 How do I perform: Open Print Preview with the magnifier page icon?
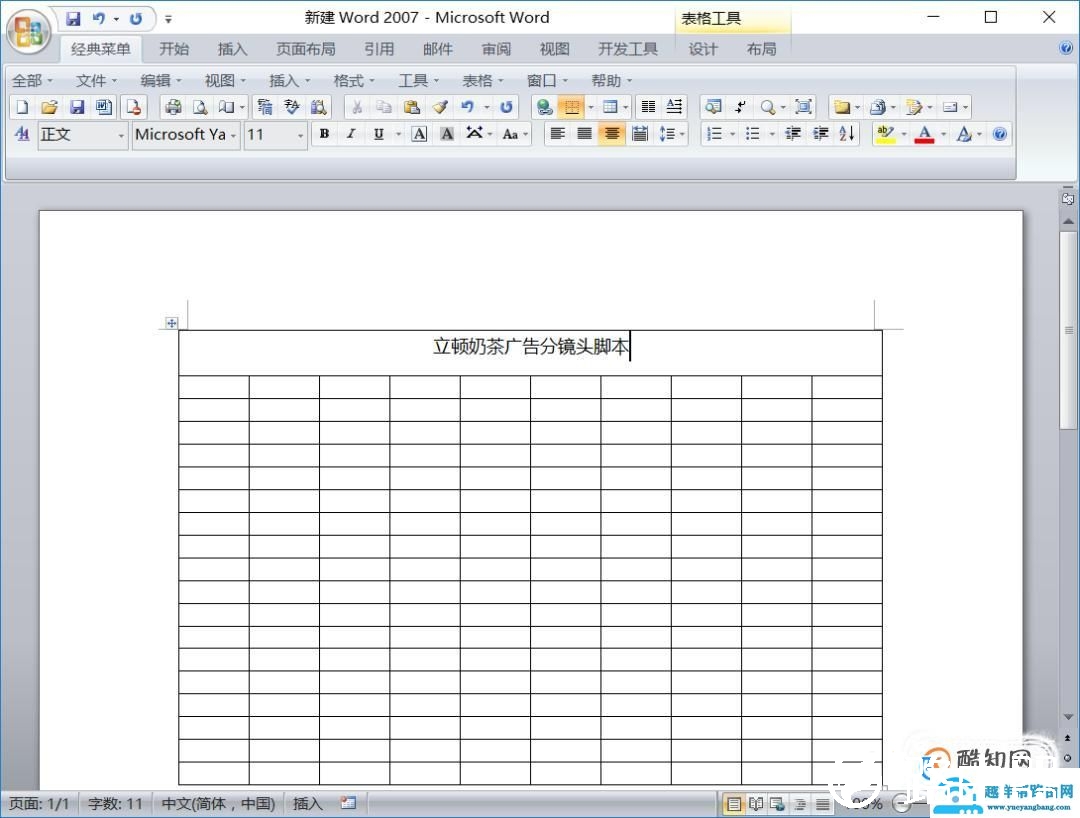(200, 107)
